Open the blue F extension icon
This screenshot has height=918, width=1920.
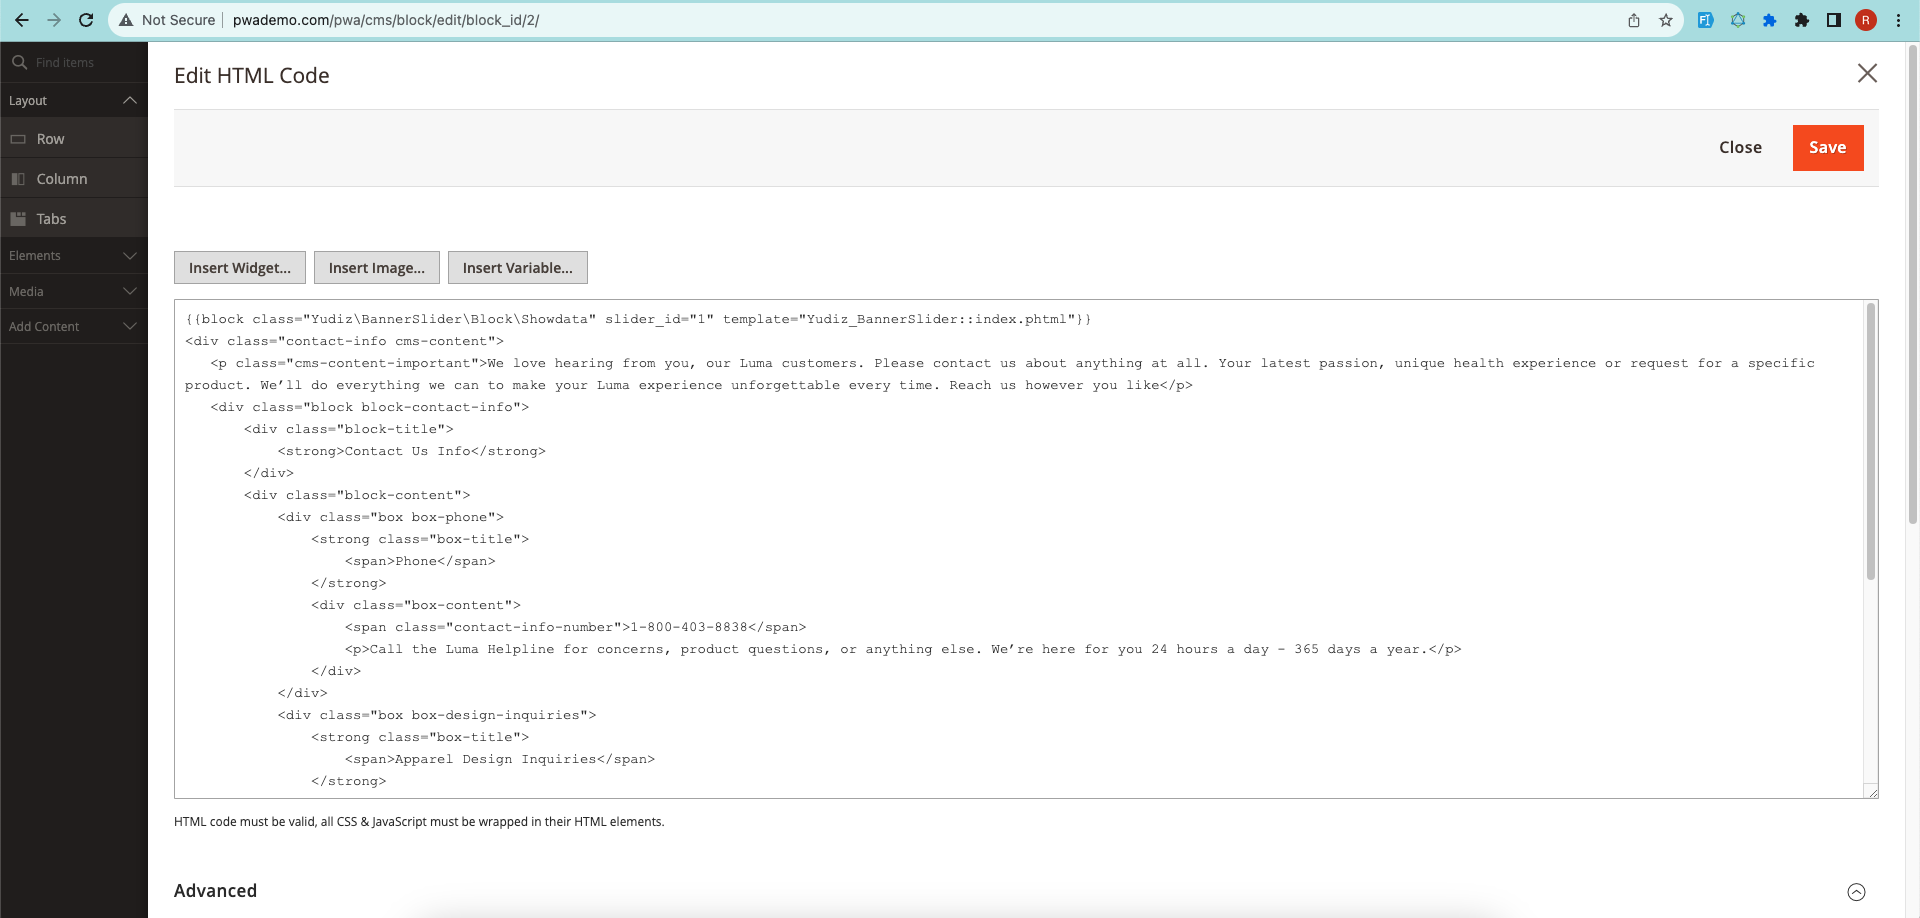pos(1706,20)
